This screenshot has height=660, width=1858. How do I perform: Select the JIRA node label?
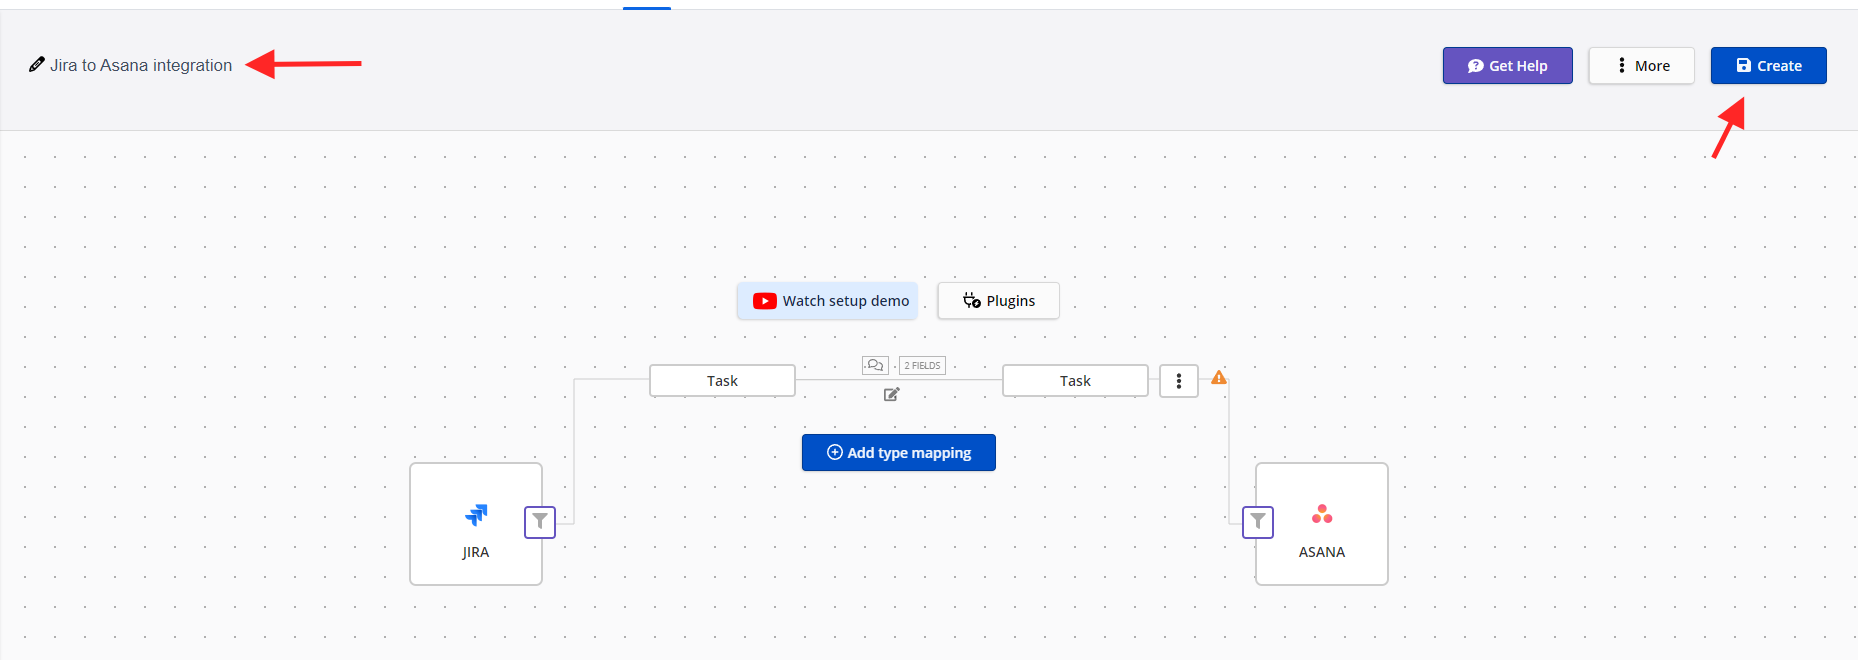click(x=476, y=552)
